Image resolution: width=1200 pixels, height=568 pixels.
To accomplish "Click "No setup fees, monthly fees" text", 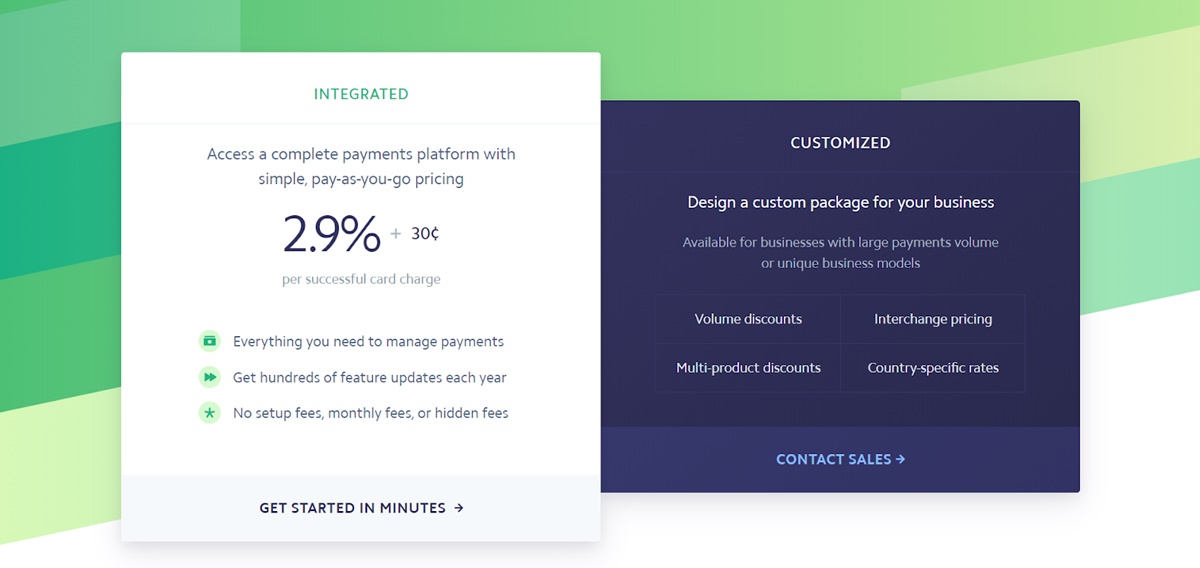I will [370, 413].
